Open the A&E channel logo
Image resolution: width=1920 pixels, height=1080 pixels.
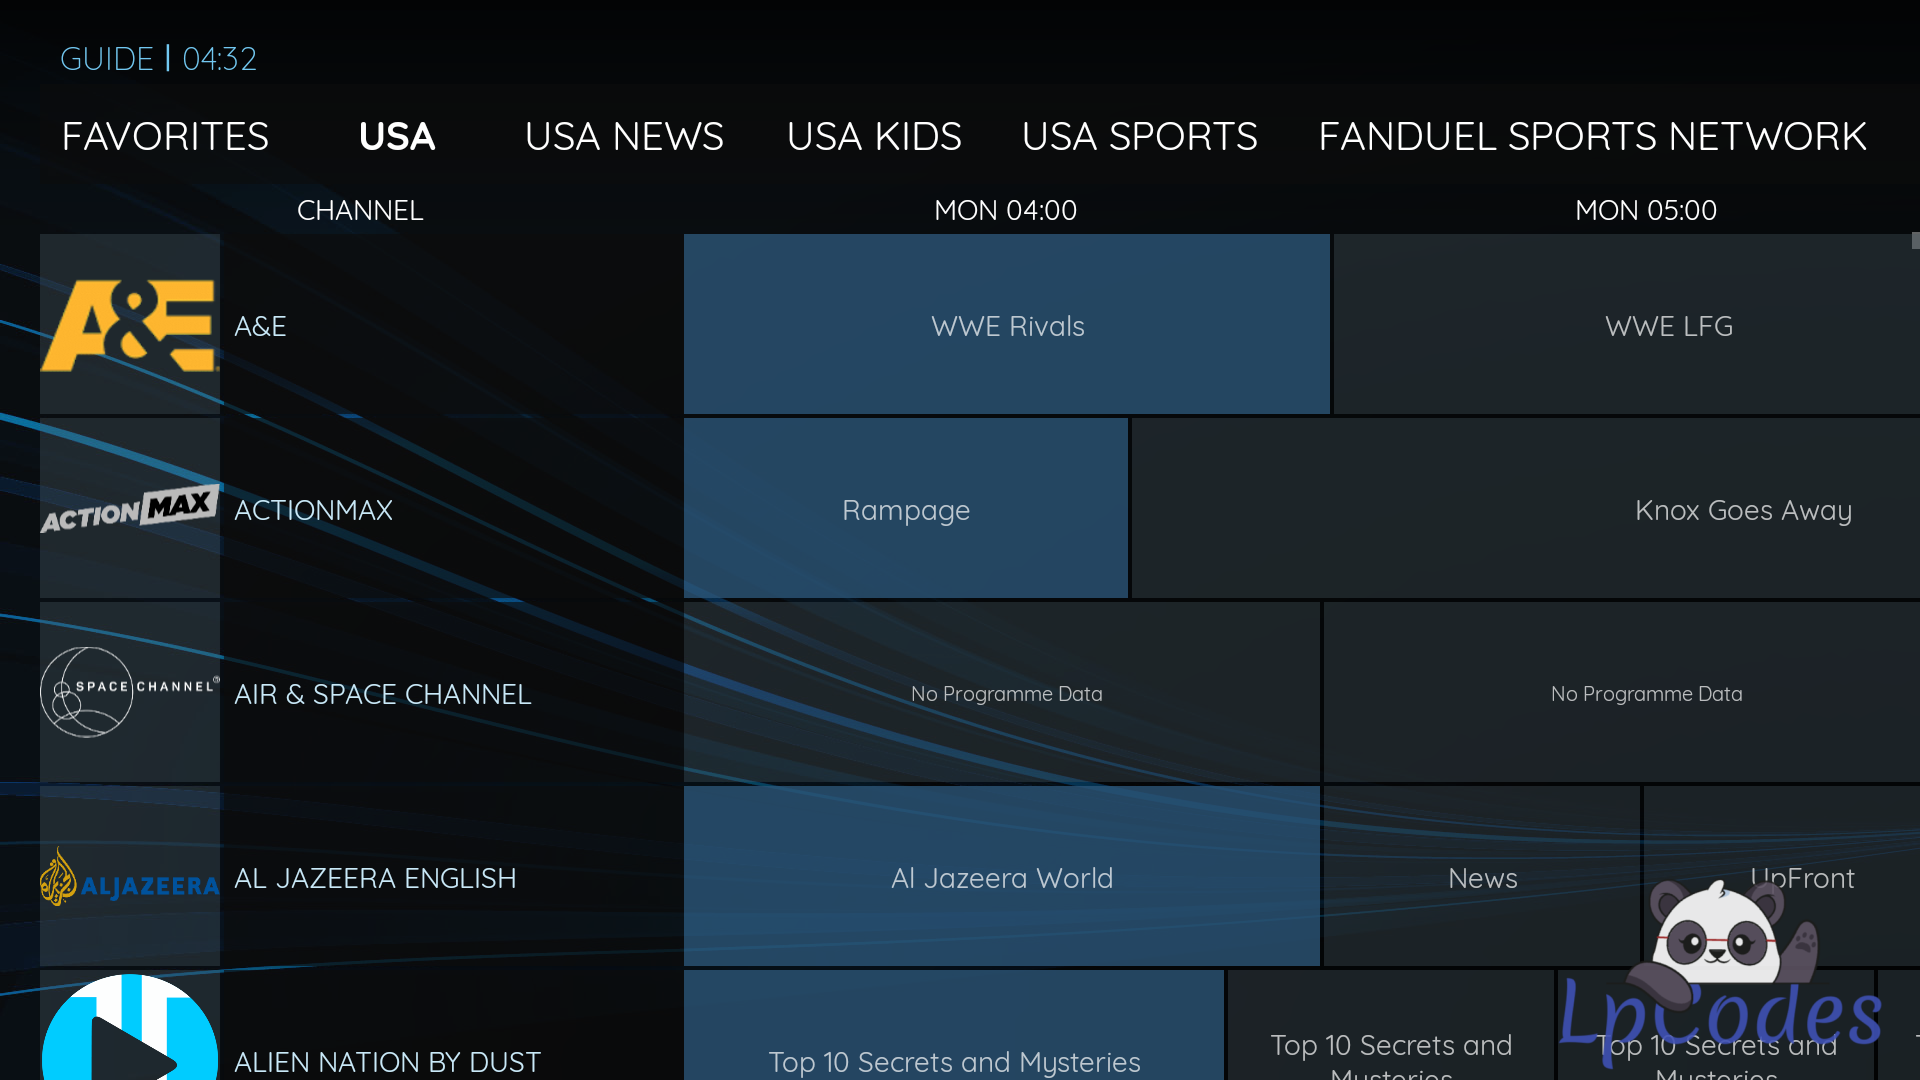coord(130,325)
